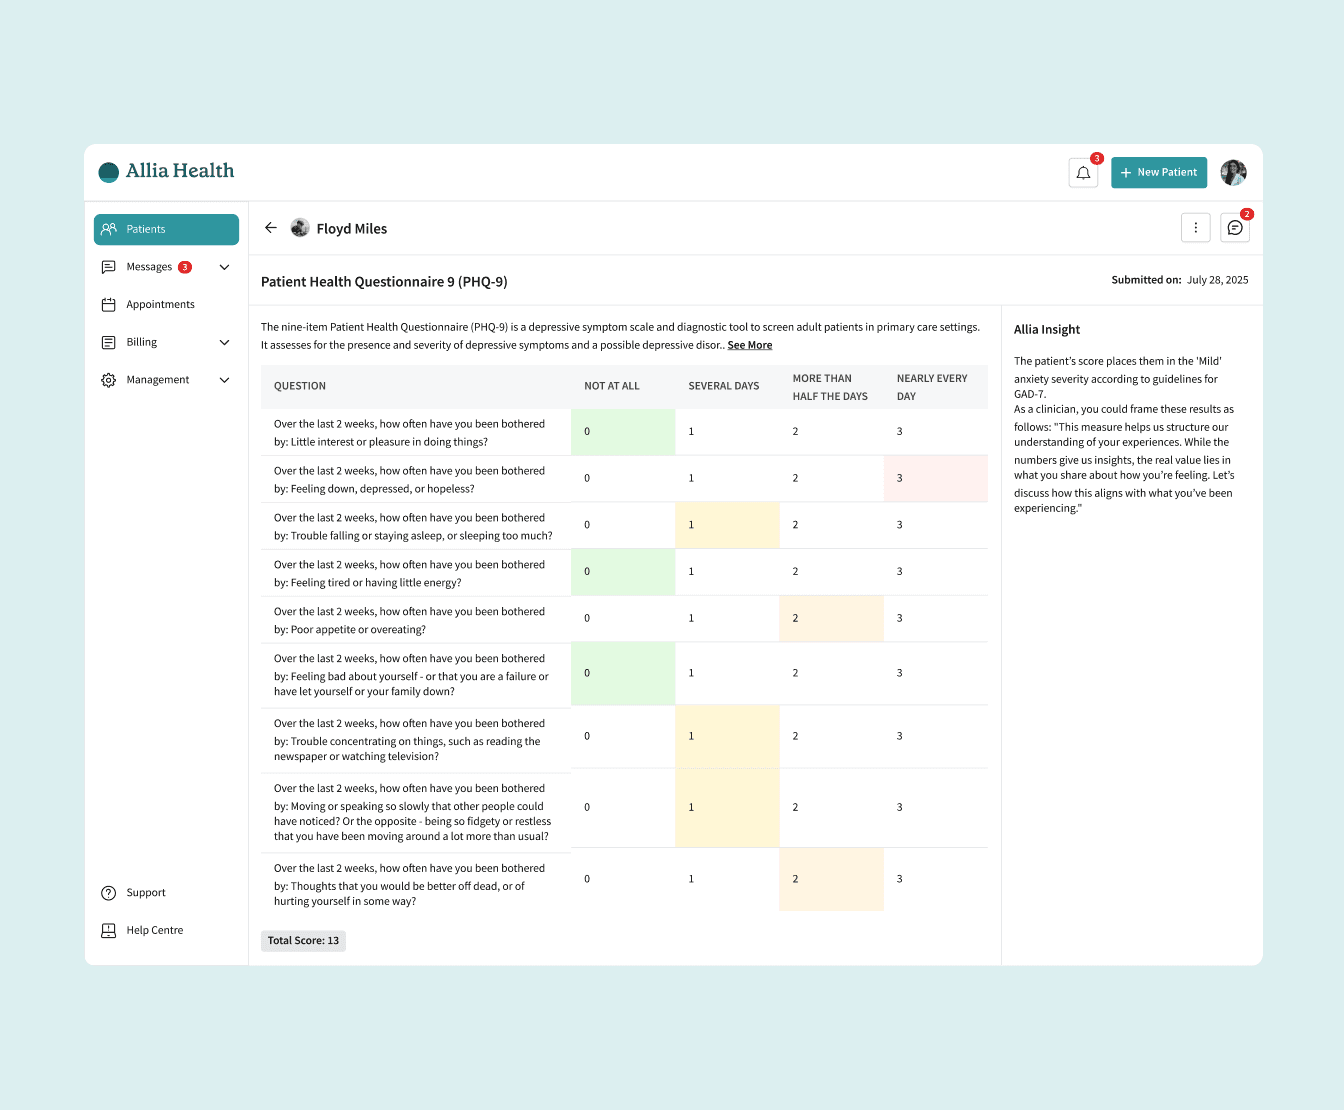Go back using the left arrow

pos(270,228)
